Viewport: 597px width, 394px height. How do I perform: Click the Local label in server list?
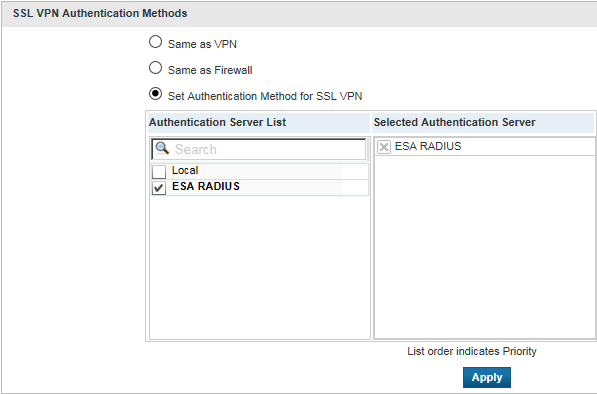[185, 170]
